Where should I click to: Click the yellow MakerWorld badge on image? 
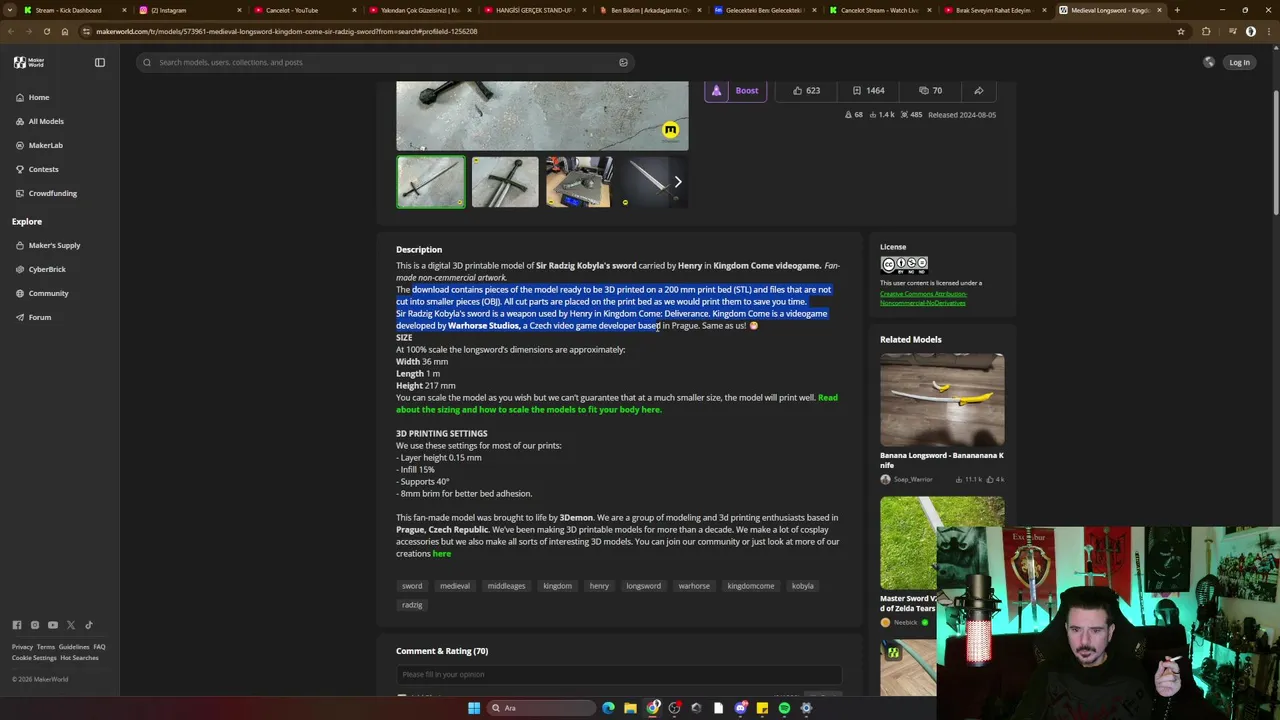point(670,130)
